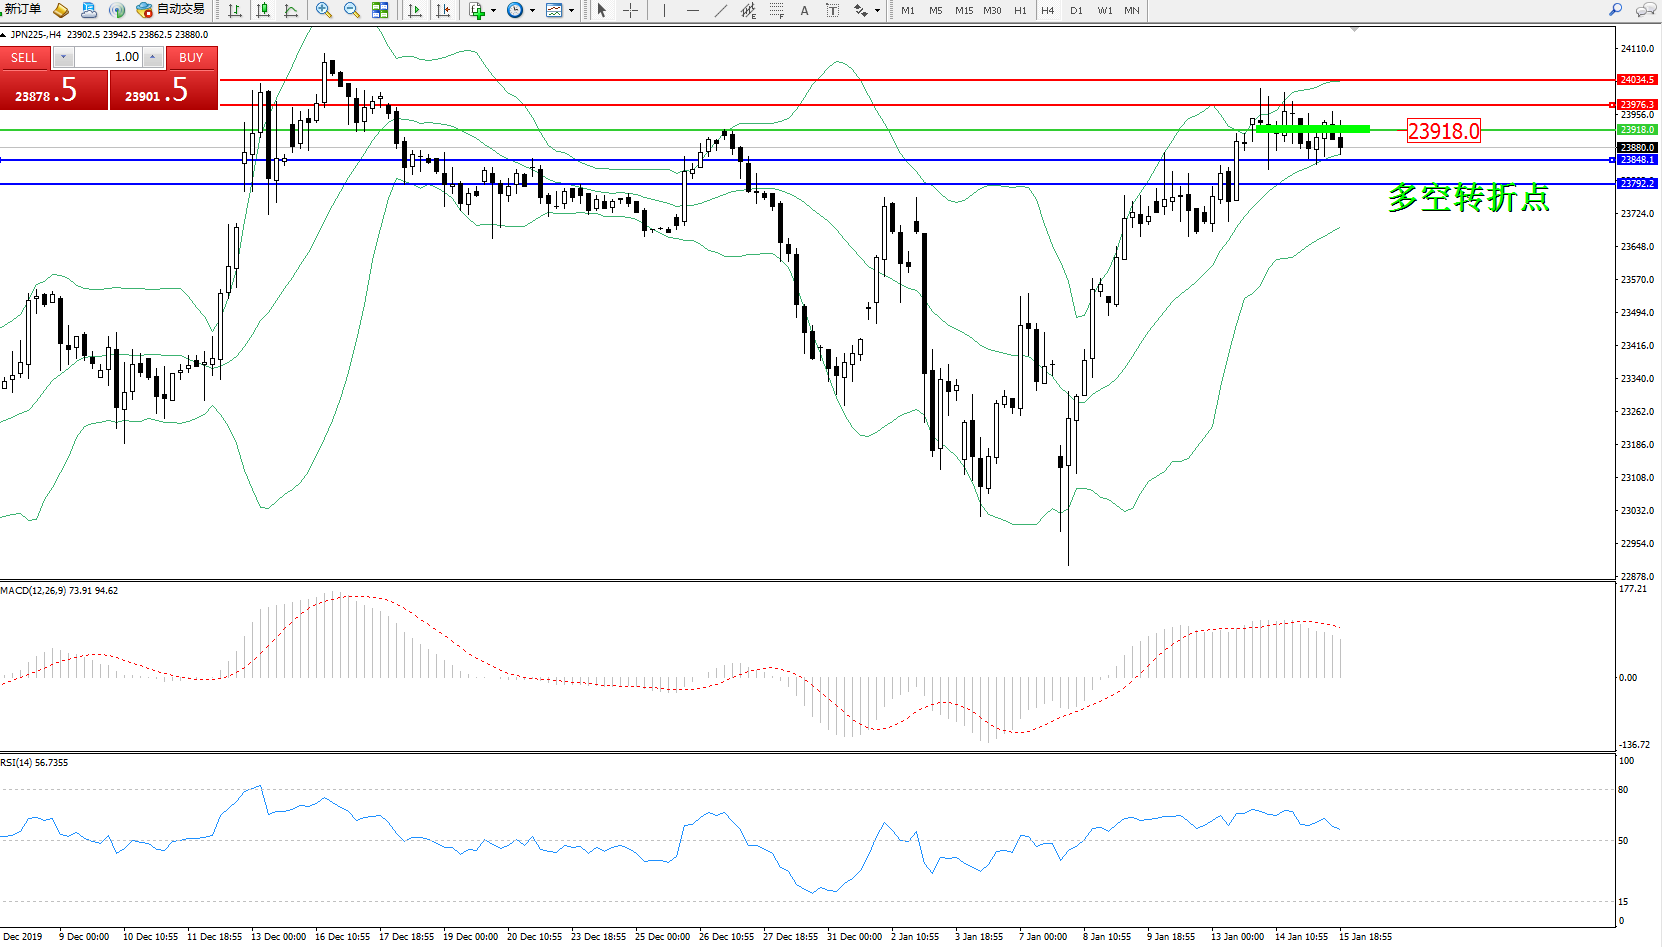Screen dimensions: 1662x947
Task: Open the chart templates dropdown arrow
Action: (571, 11)
